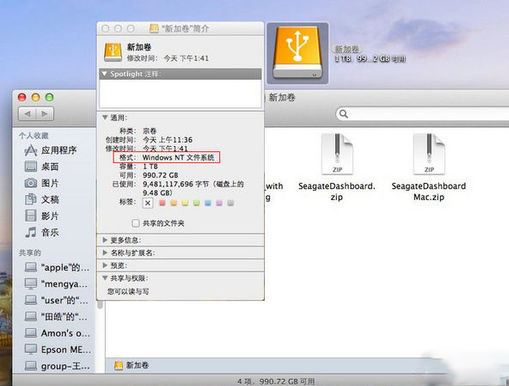Click the 共享的 shared sidebar heading
509x386 pixels.
pos(30,253)
